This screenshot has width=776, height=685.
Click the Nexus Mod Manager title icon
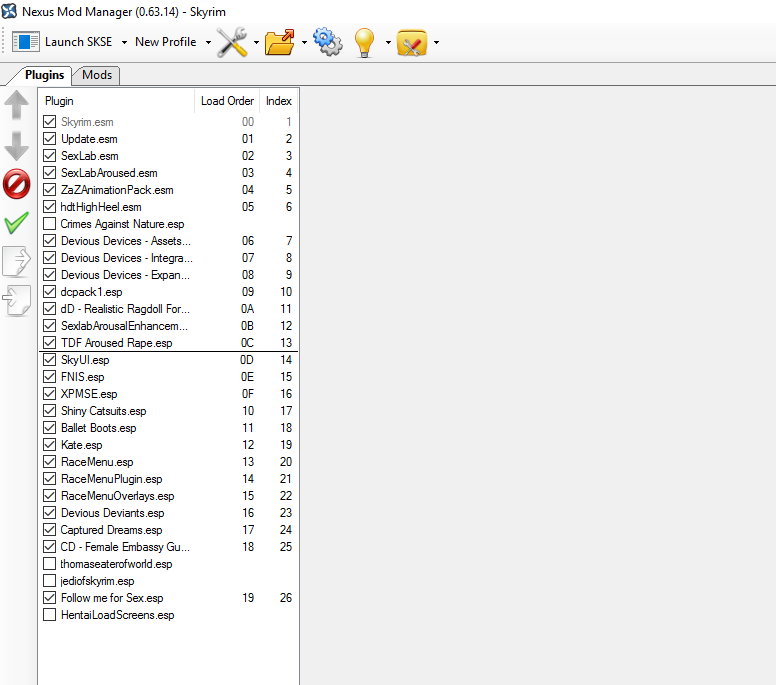(x=9, y=11)
